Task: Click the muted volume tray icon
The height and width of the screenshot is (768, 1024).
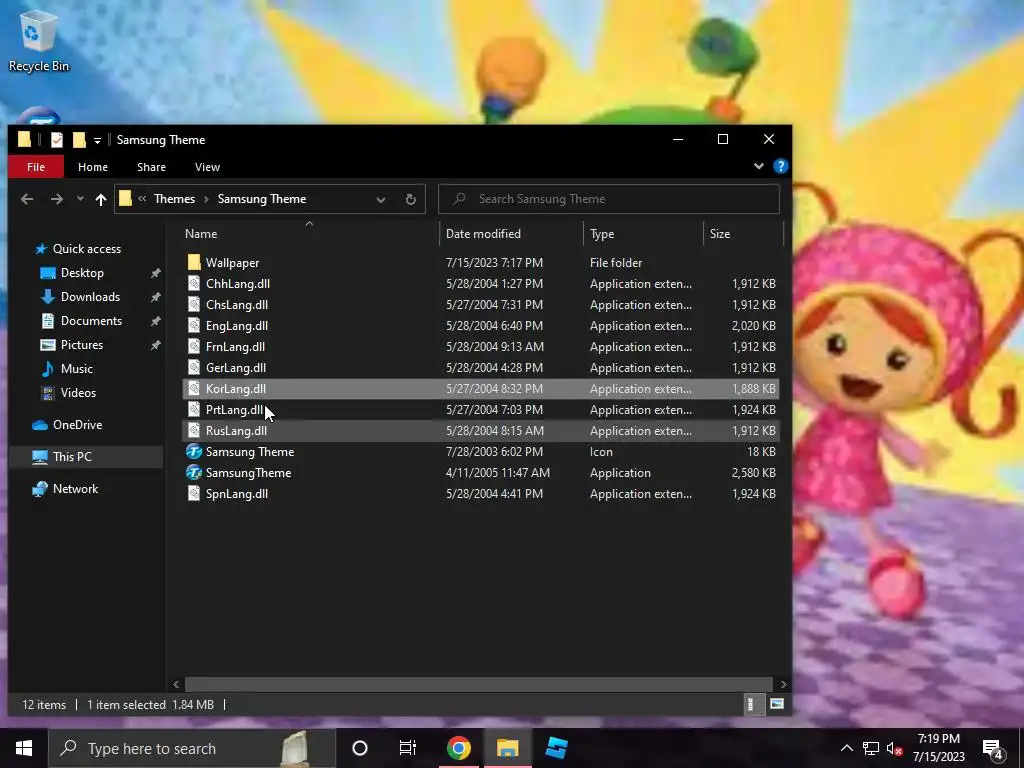Action: point(894,748)
